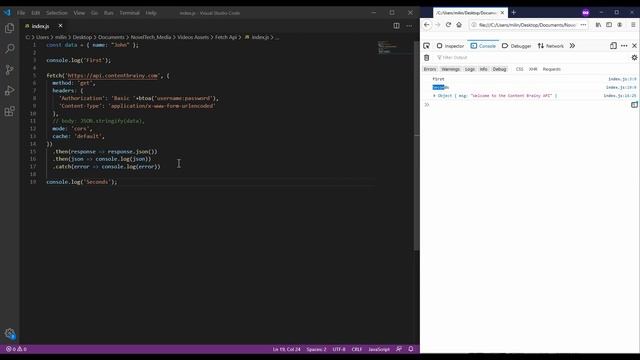Toggle the Errors console filter
640x360 pixels.
(430, 69)
